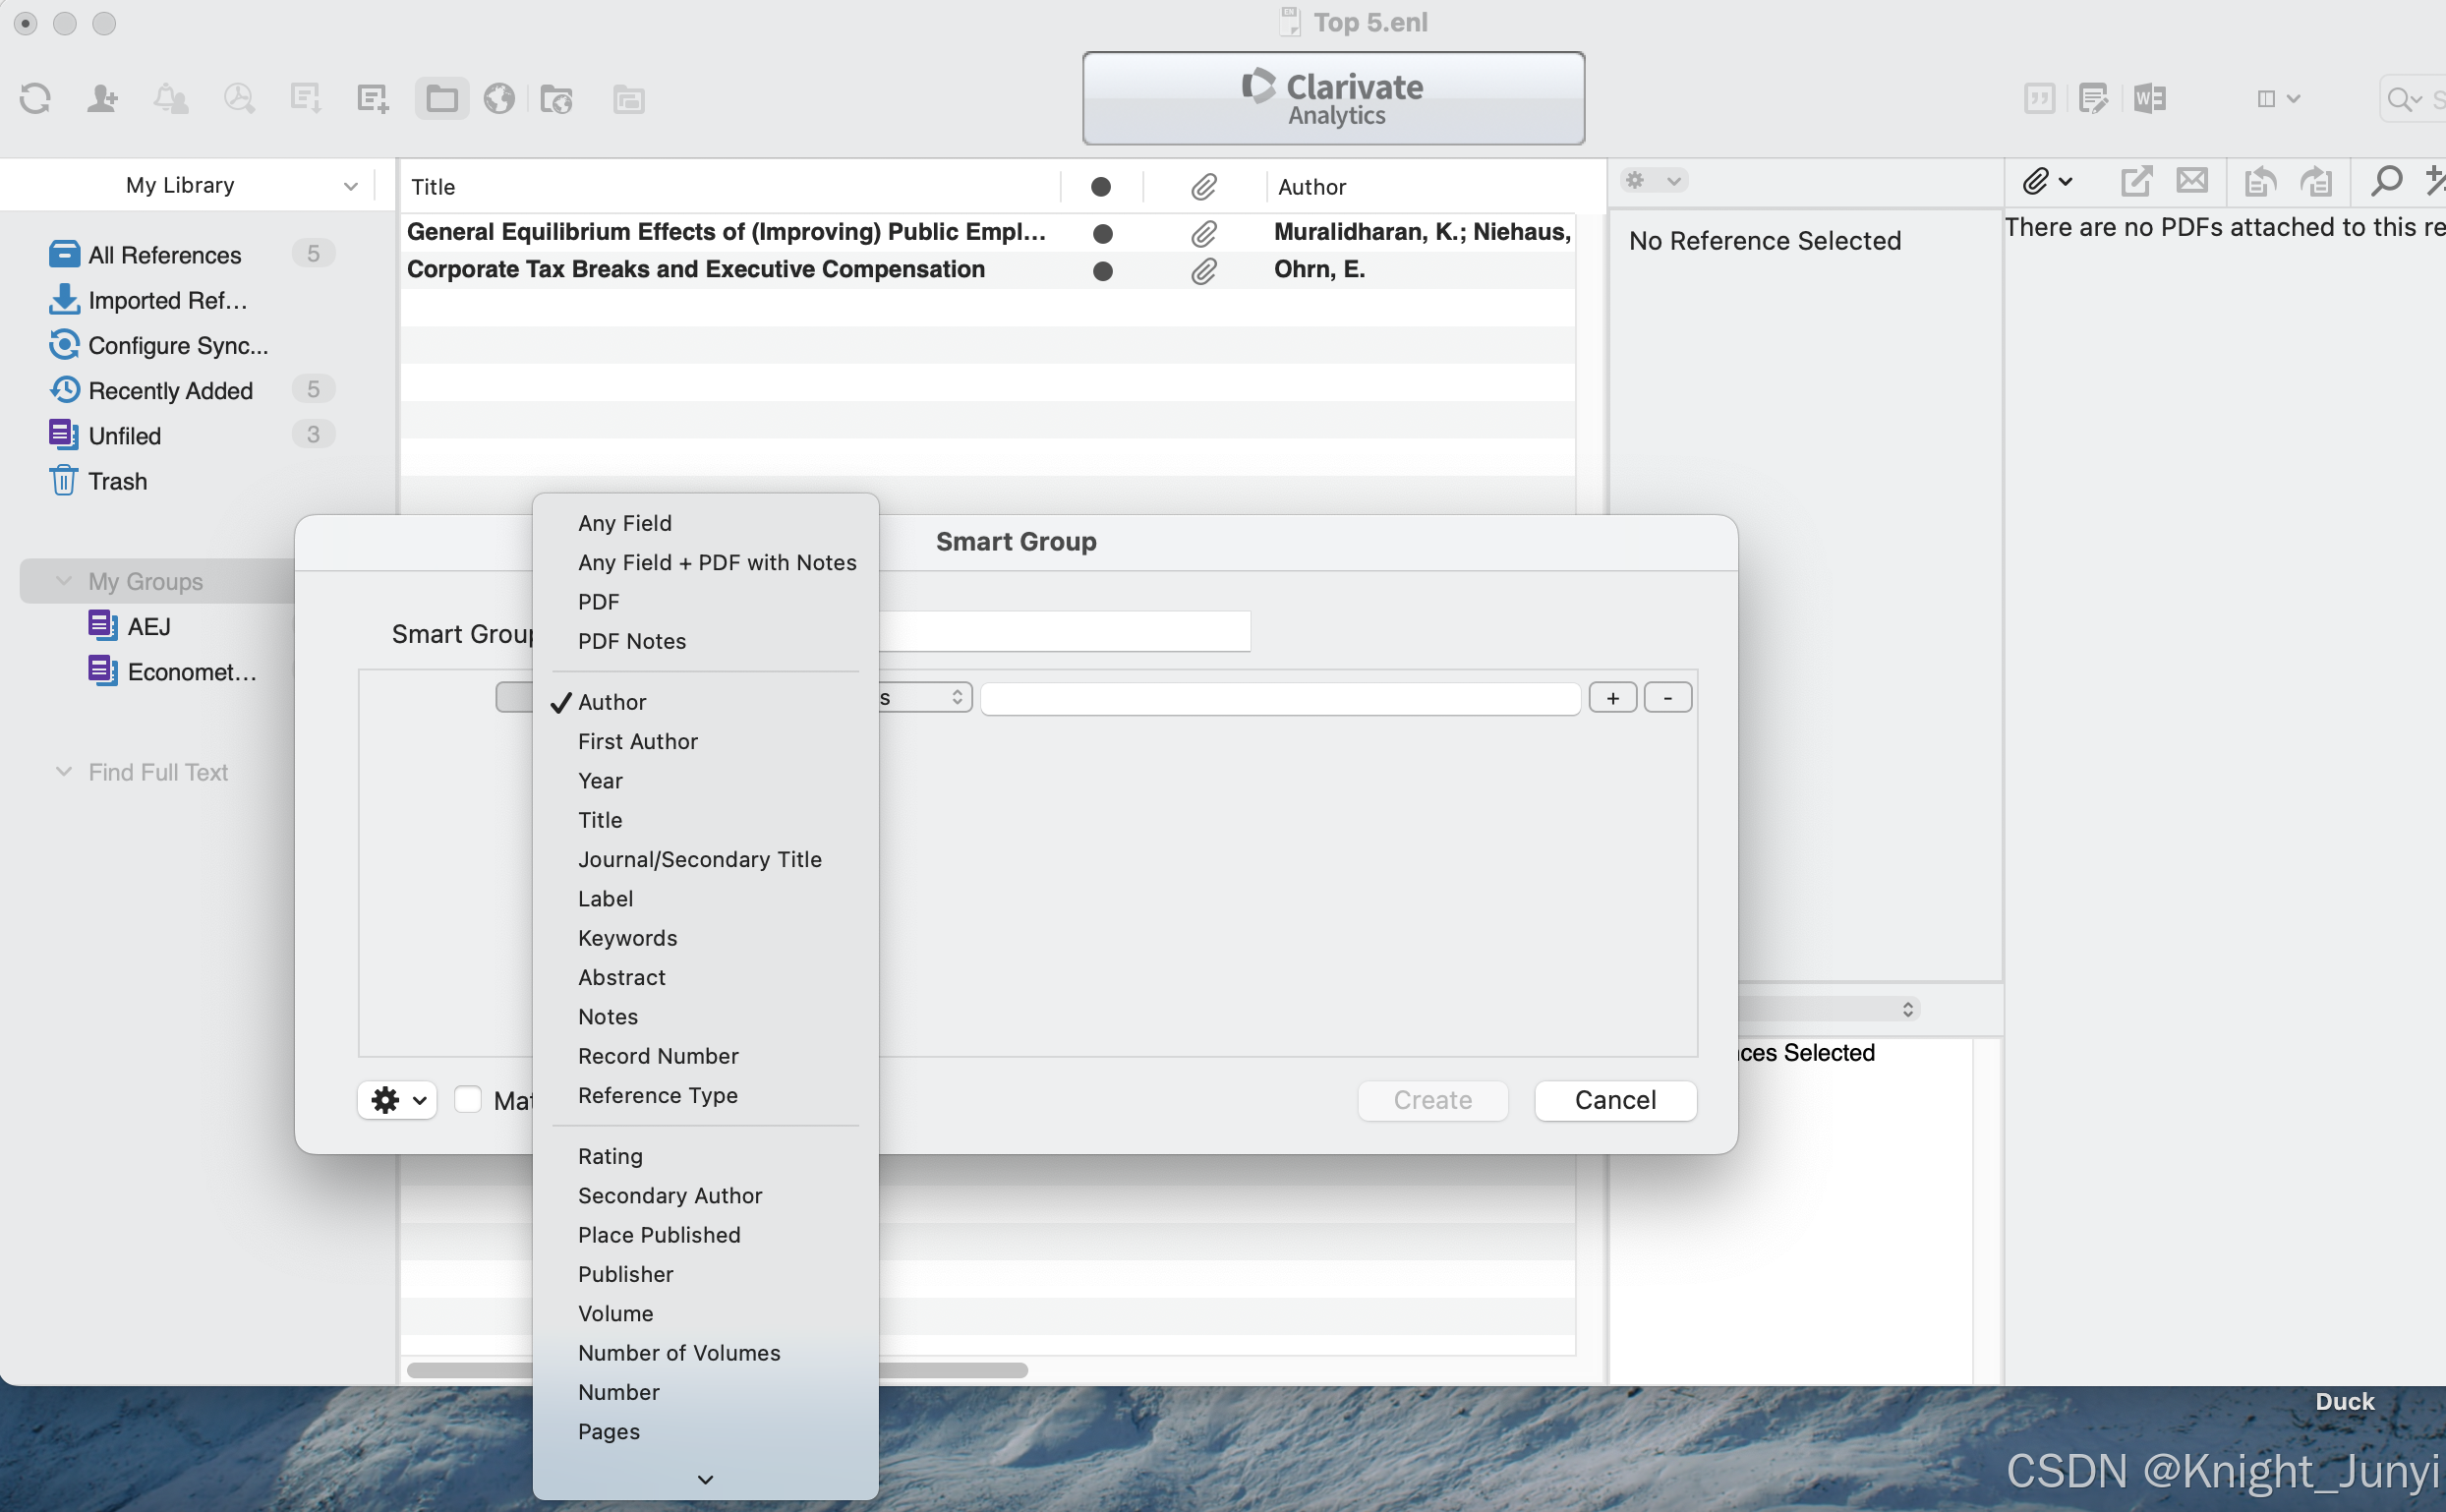Click the New Reference toolbar icon
This screenshot has width=2446, height=1512.
point(372,98)
